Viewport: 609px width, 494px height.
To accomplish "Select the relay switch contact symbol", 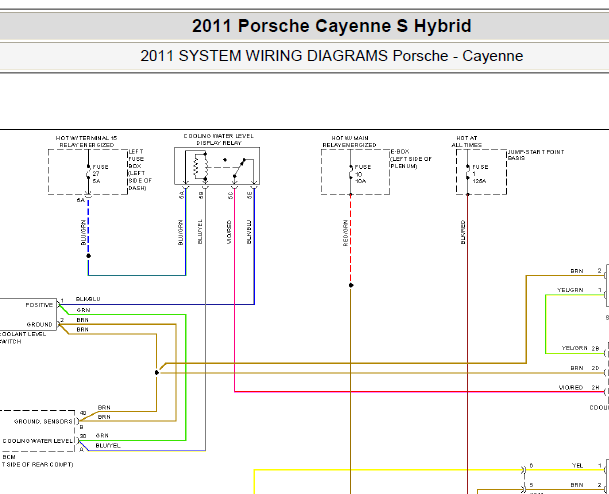I will (x=239, y=168).
